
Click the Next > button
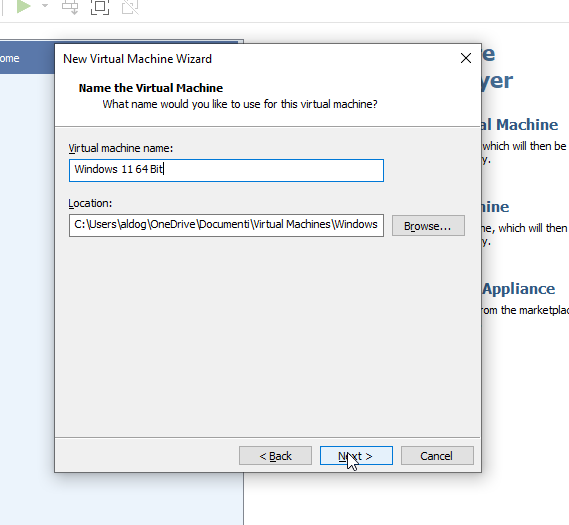click(x=356, y=455)
